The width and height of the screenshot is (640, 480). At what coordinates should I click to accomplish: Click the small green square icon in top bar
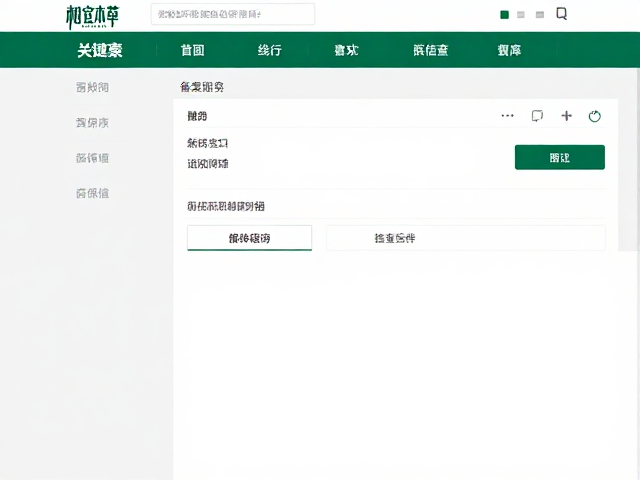[504, 15]
